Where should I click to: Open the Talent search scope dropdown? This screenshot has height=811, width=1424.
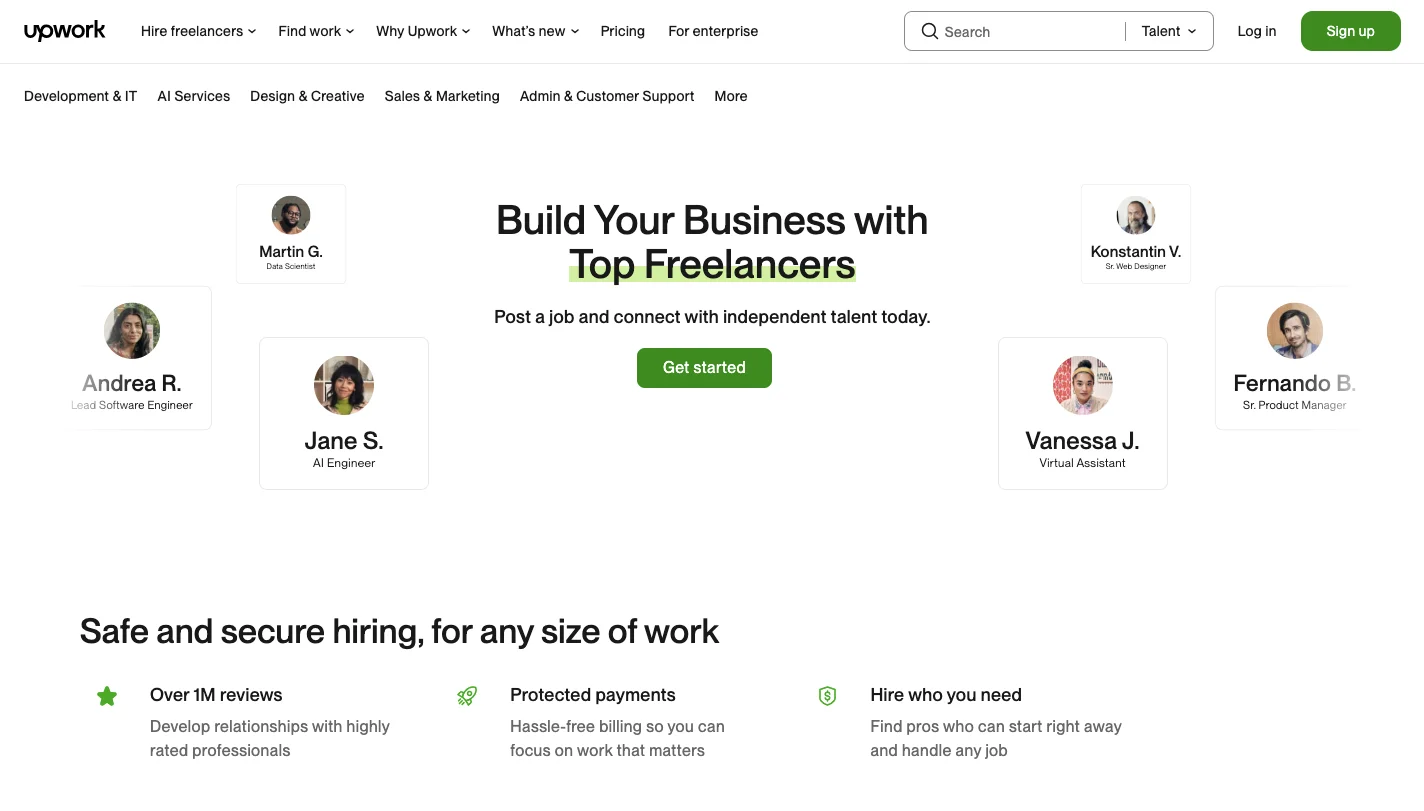click(x=1168, y=31)
